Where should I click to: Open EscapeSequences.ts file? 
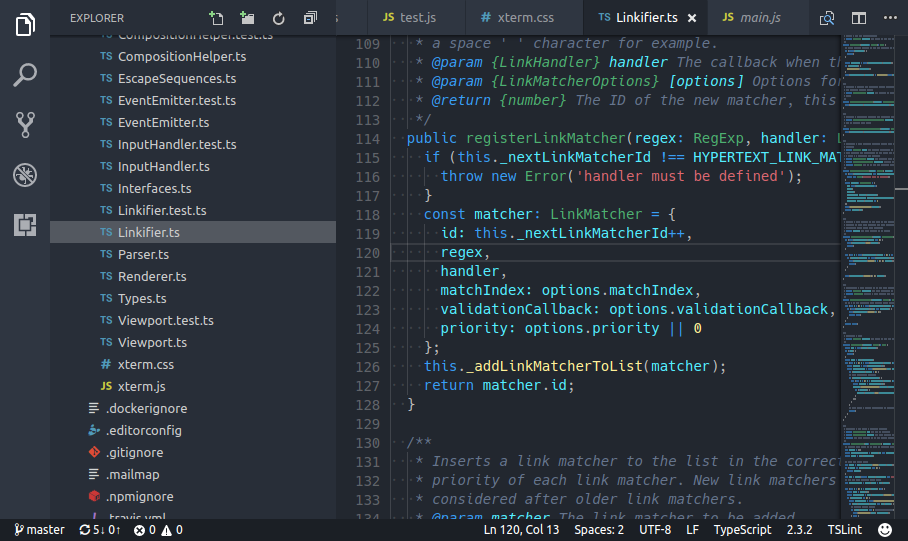(193, 78)
